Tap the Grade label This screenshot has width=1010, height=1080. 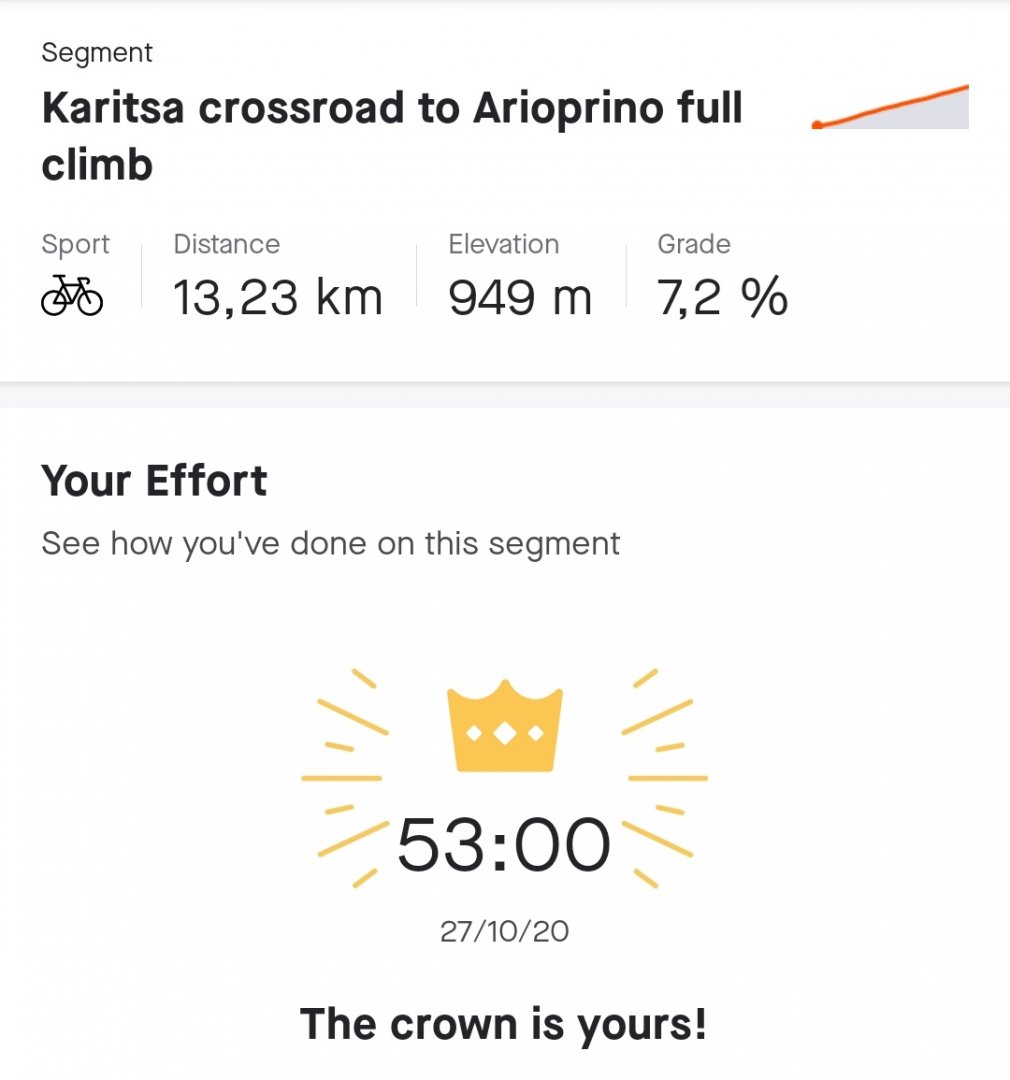tap(694, 244)
